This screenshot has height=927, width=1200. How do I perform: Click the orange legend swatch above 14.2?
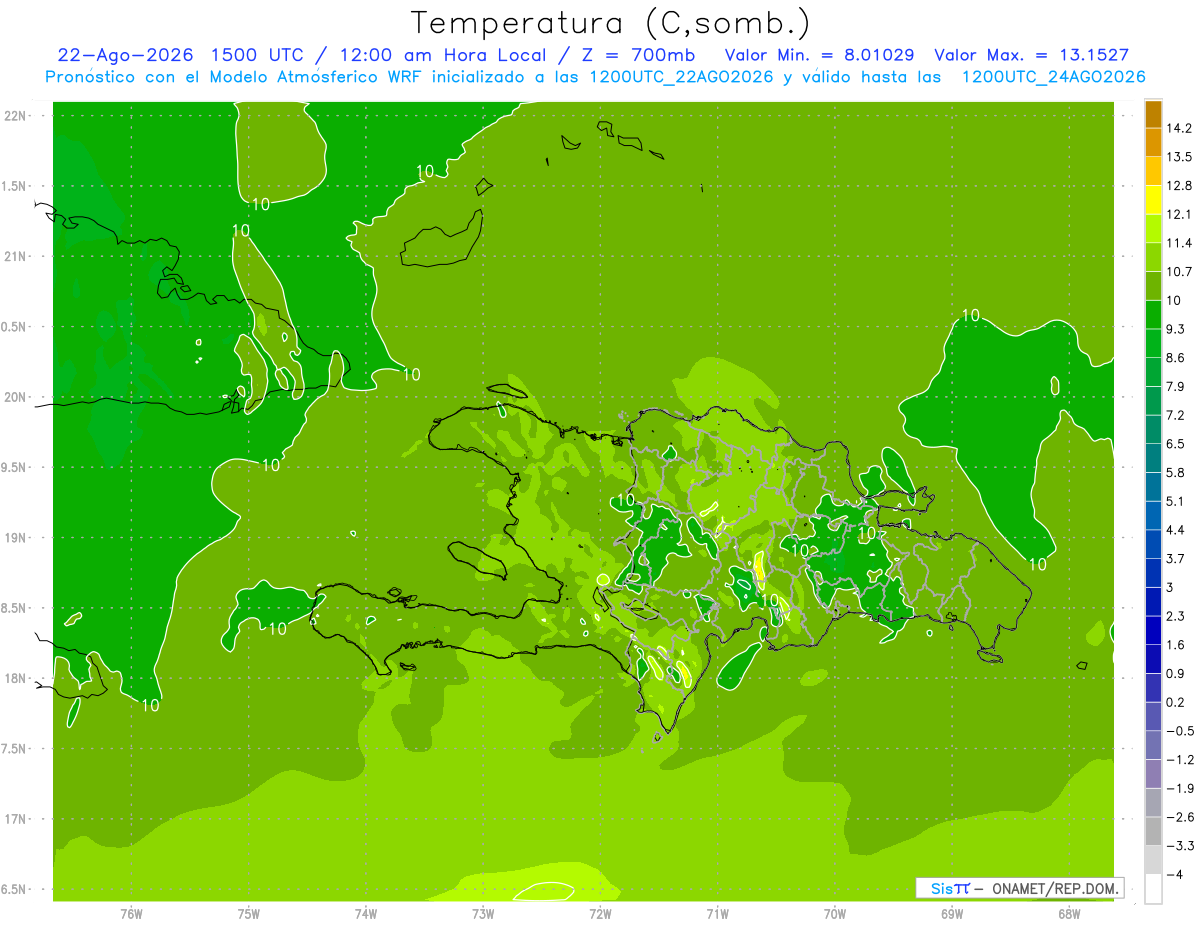tap(1153, 114)
